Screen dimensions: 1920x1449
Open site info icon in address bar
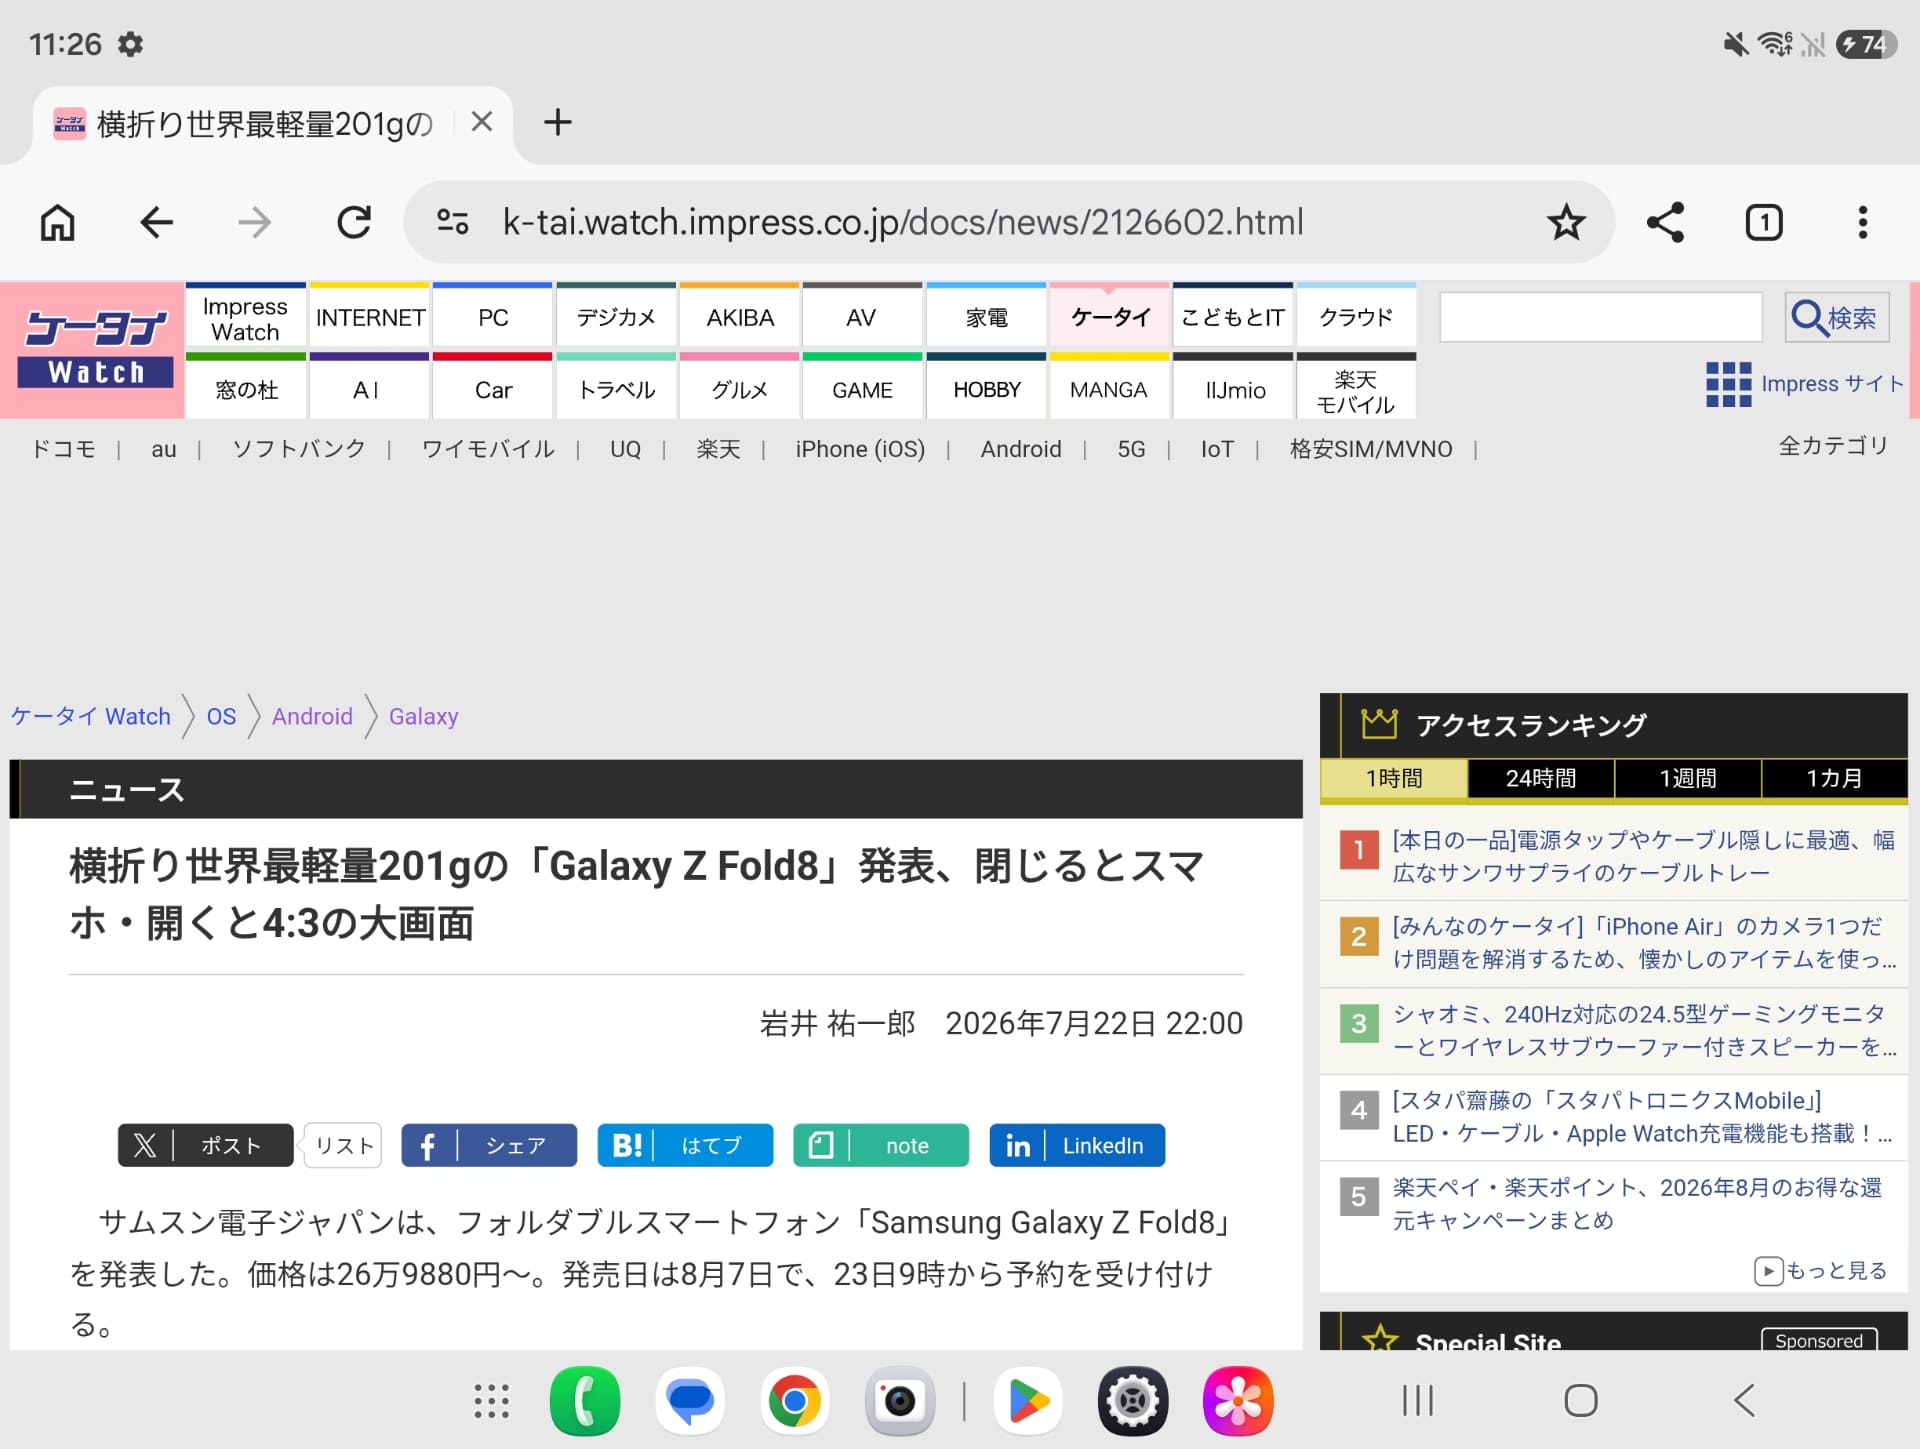[x=452, y=222]
